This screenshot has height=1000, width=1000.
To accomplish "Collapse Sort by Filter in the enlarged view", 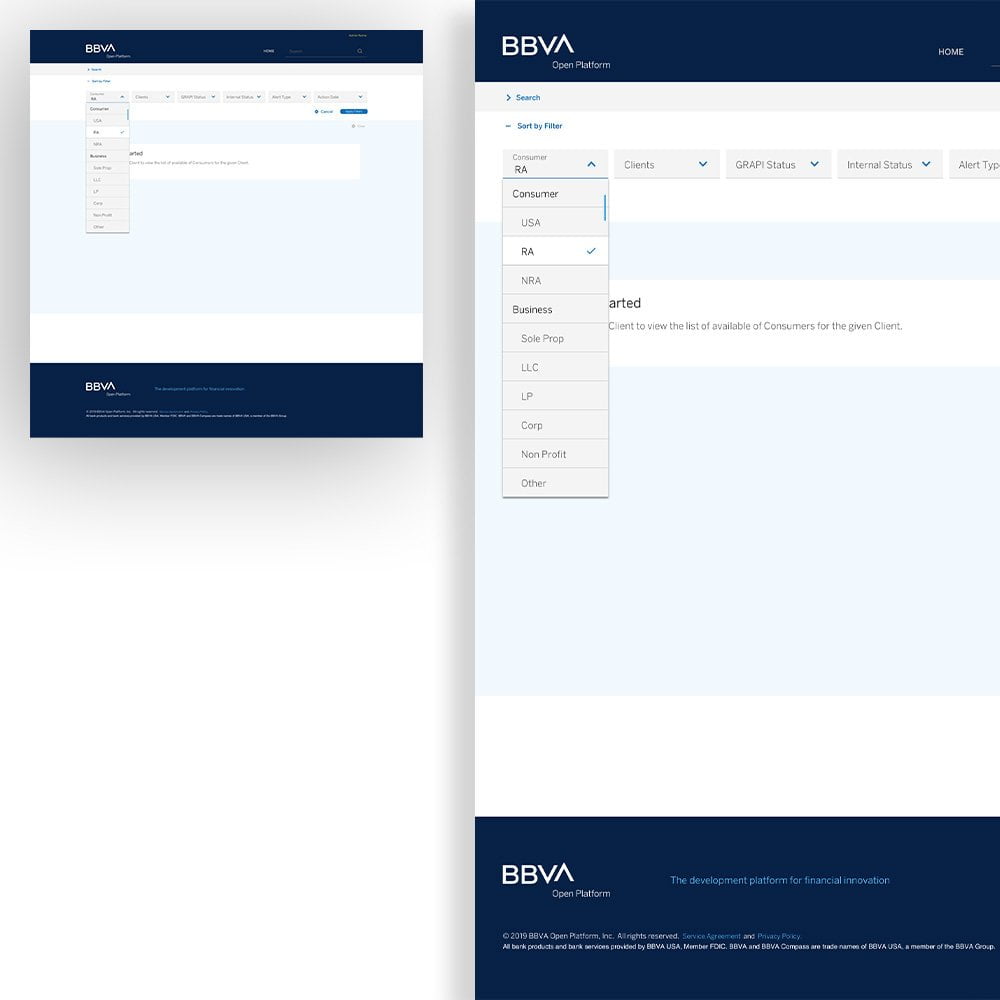I will click(508, 126).
